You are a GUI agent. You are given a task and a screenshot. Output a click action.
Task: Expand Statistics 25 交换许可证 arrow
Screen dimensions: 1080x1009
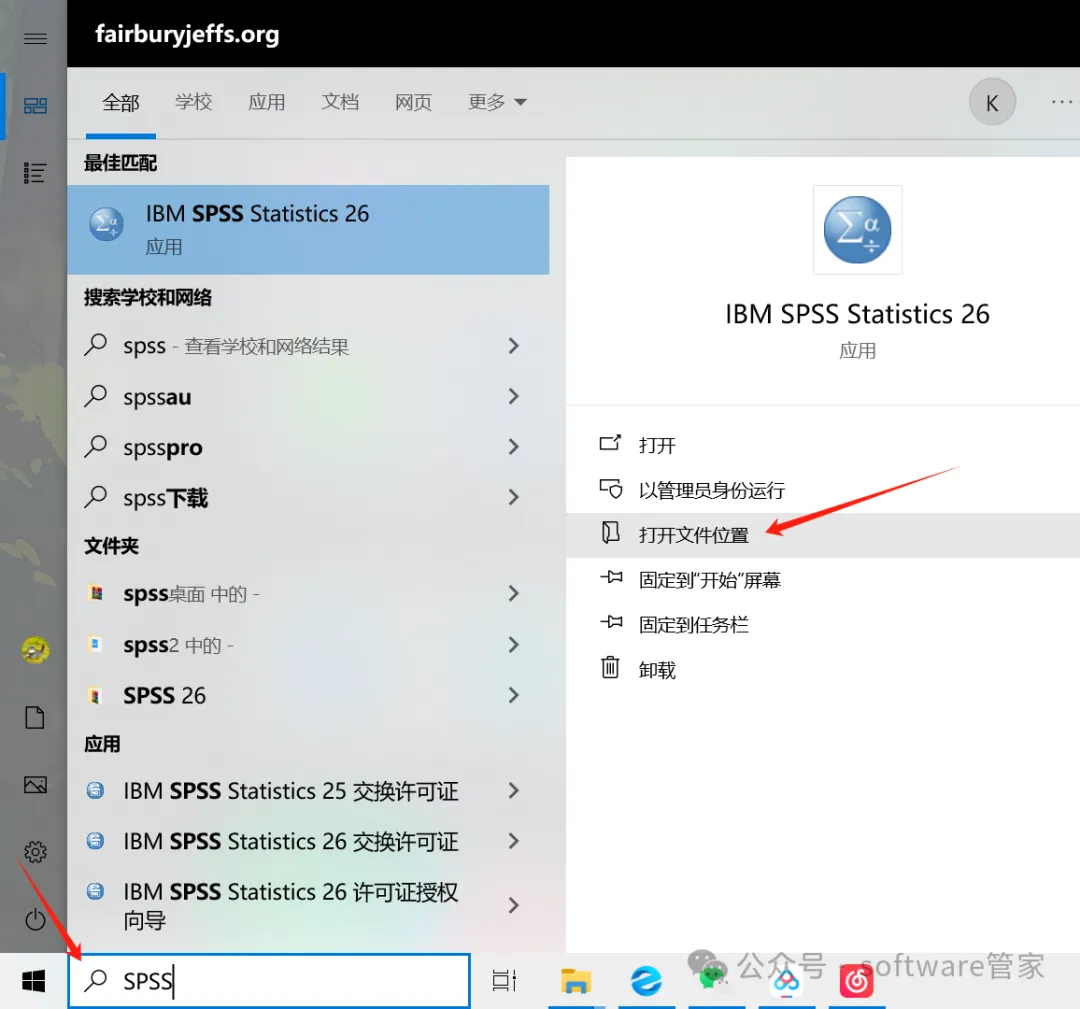[513, 791]
